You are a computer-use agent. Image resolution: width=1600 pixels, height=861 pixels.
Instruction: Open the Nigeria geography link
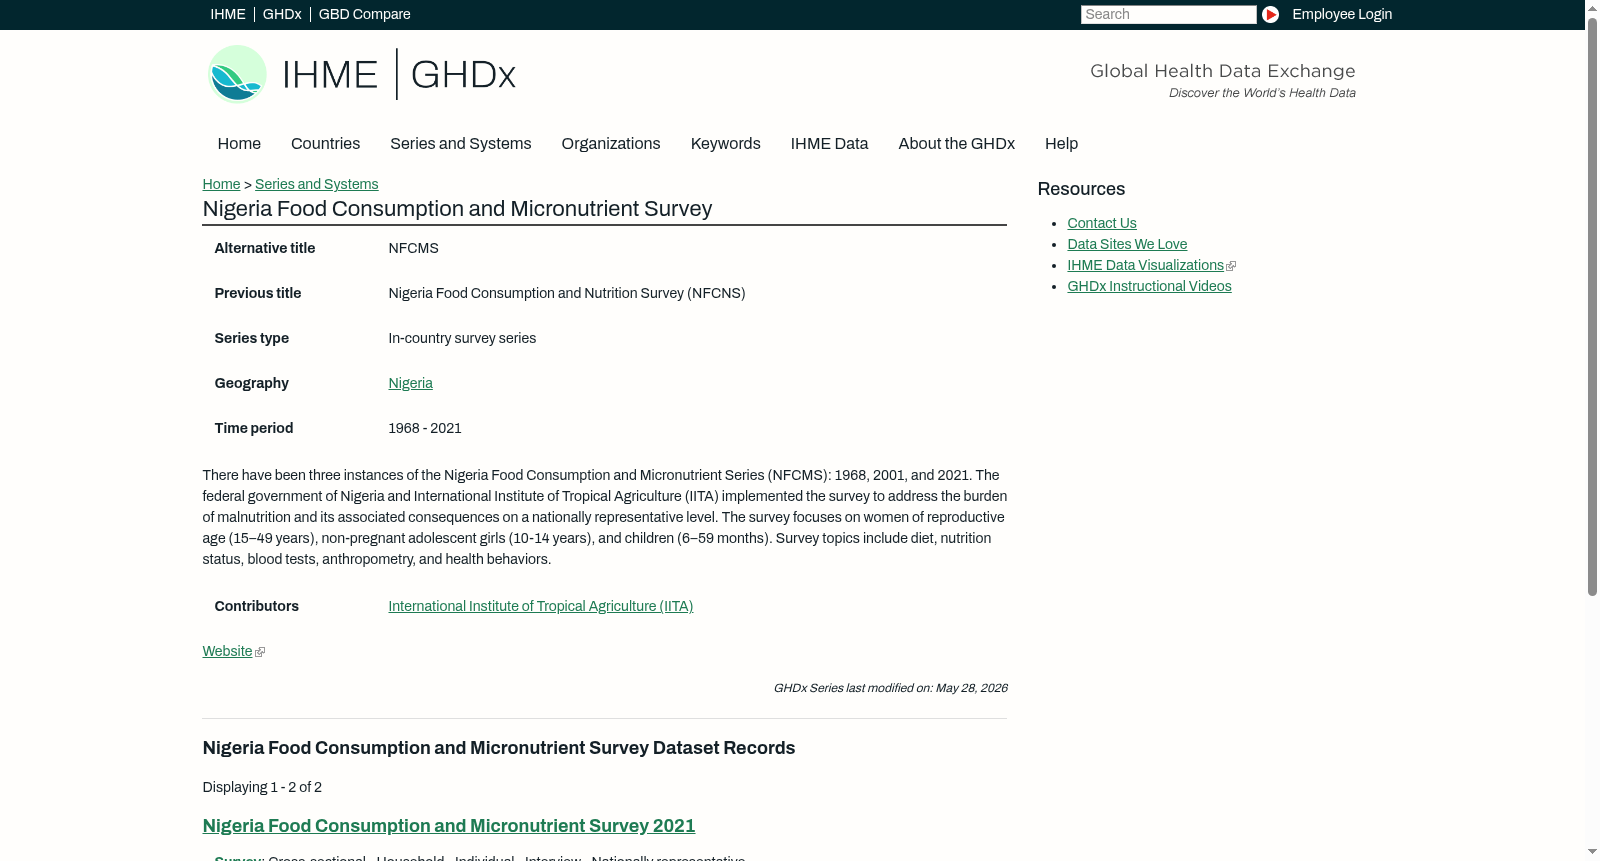(410, 383)
